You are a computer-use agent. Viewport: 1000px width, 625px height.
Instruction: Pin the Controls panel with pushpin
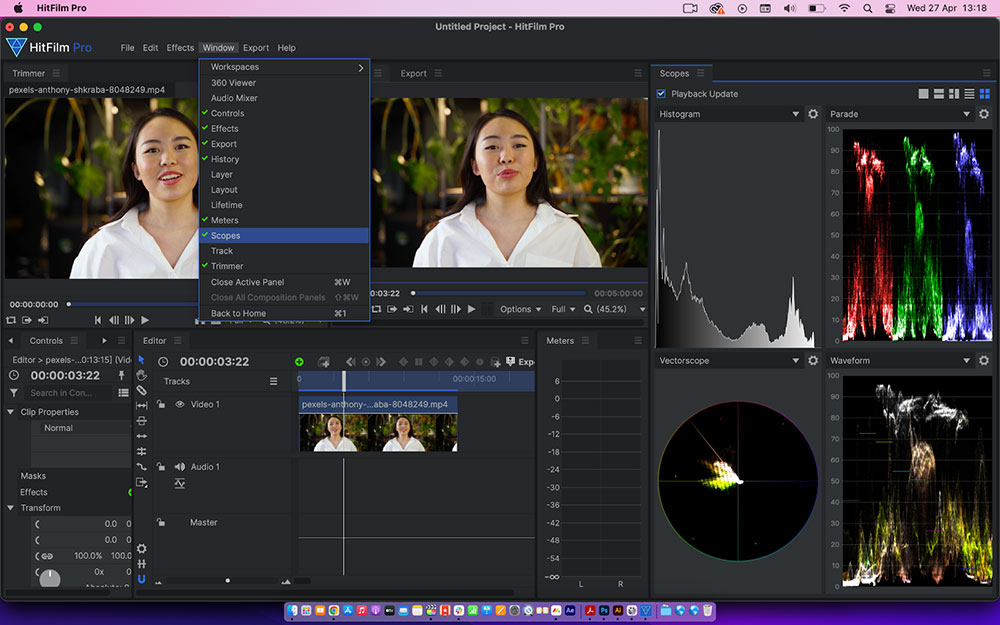point(121,376)
